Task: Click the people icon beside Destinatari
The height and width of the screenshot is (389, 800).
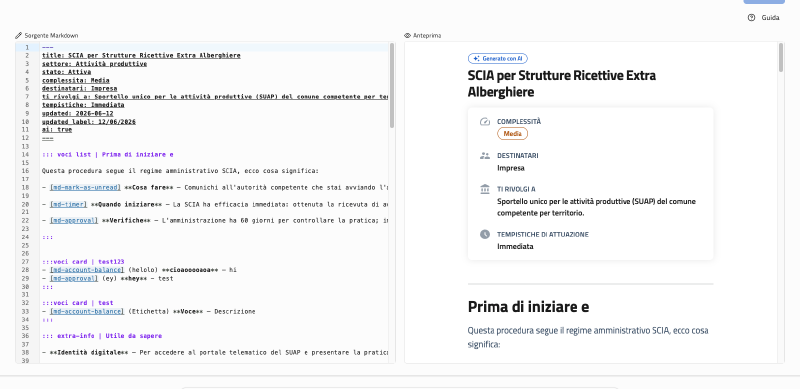Action: point(485,156)
